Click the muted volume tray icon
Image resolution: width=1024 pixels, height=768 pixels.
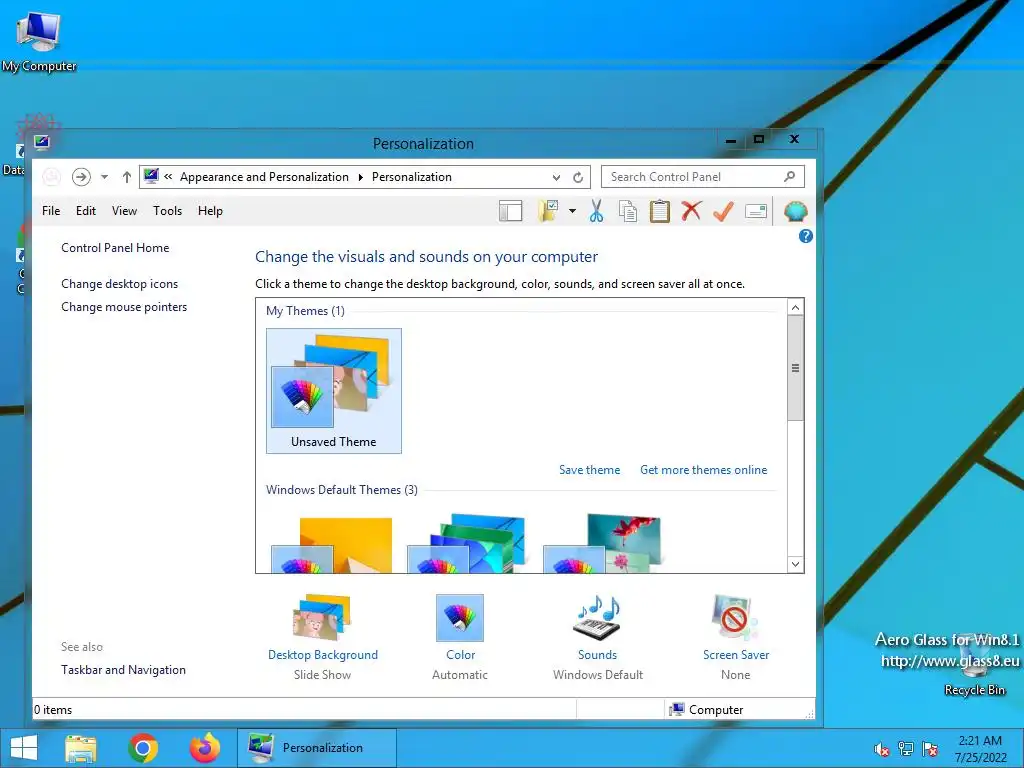[882, 749]
